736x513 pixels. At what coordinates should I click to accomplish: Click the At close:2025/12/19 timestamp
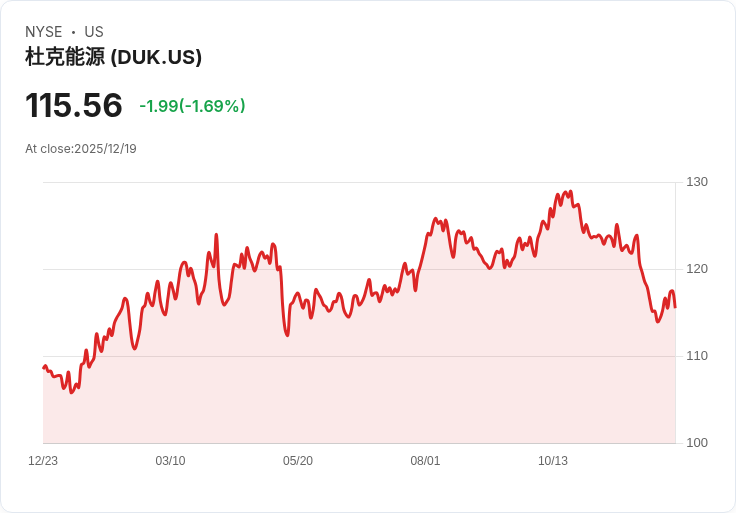click(x=81, y=149)
